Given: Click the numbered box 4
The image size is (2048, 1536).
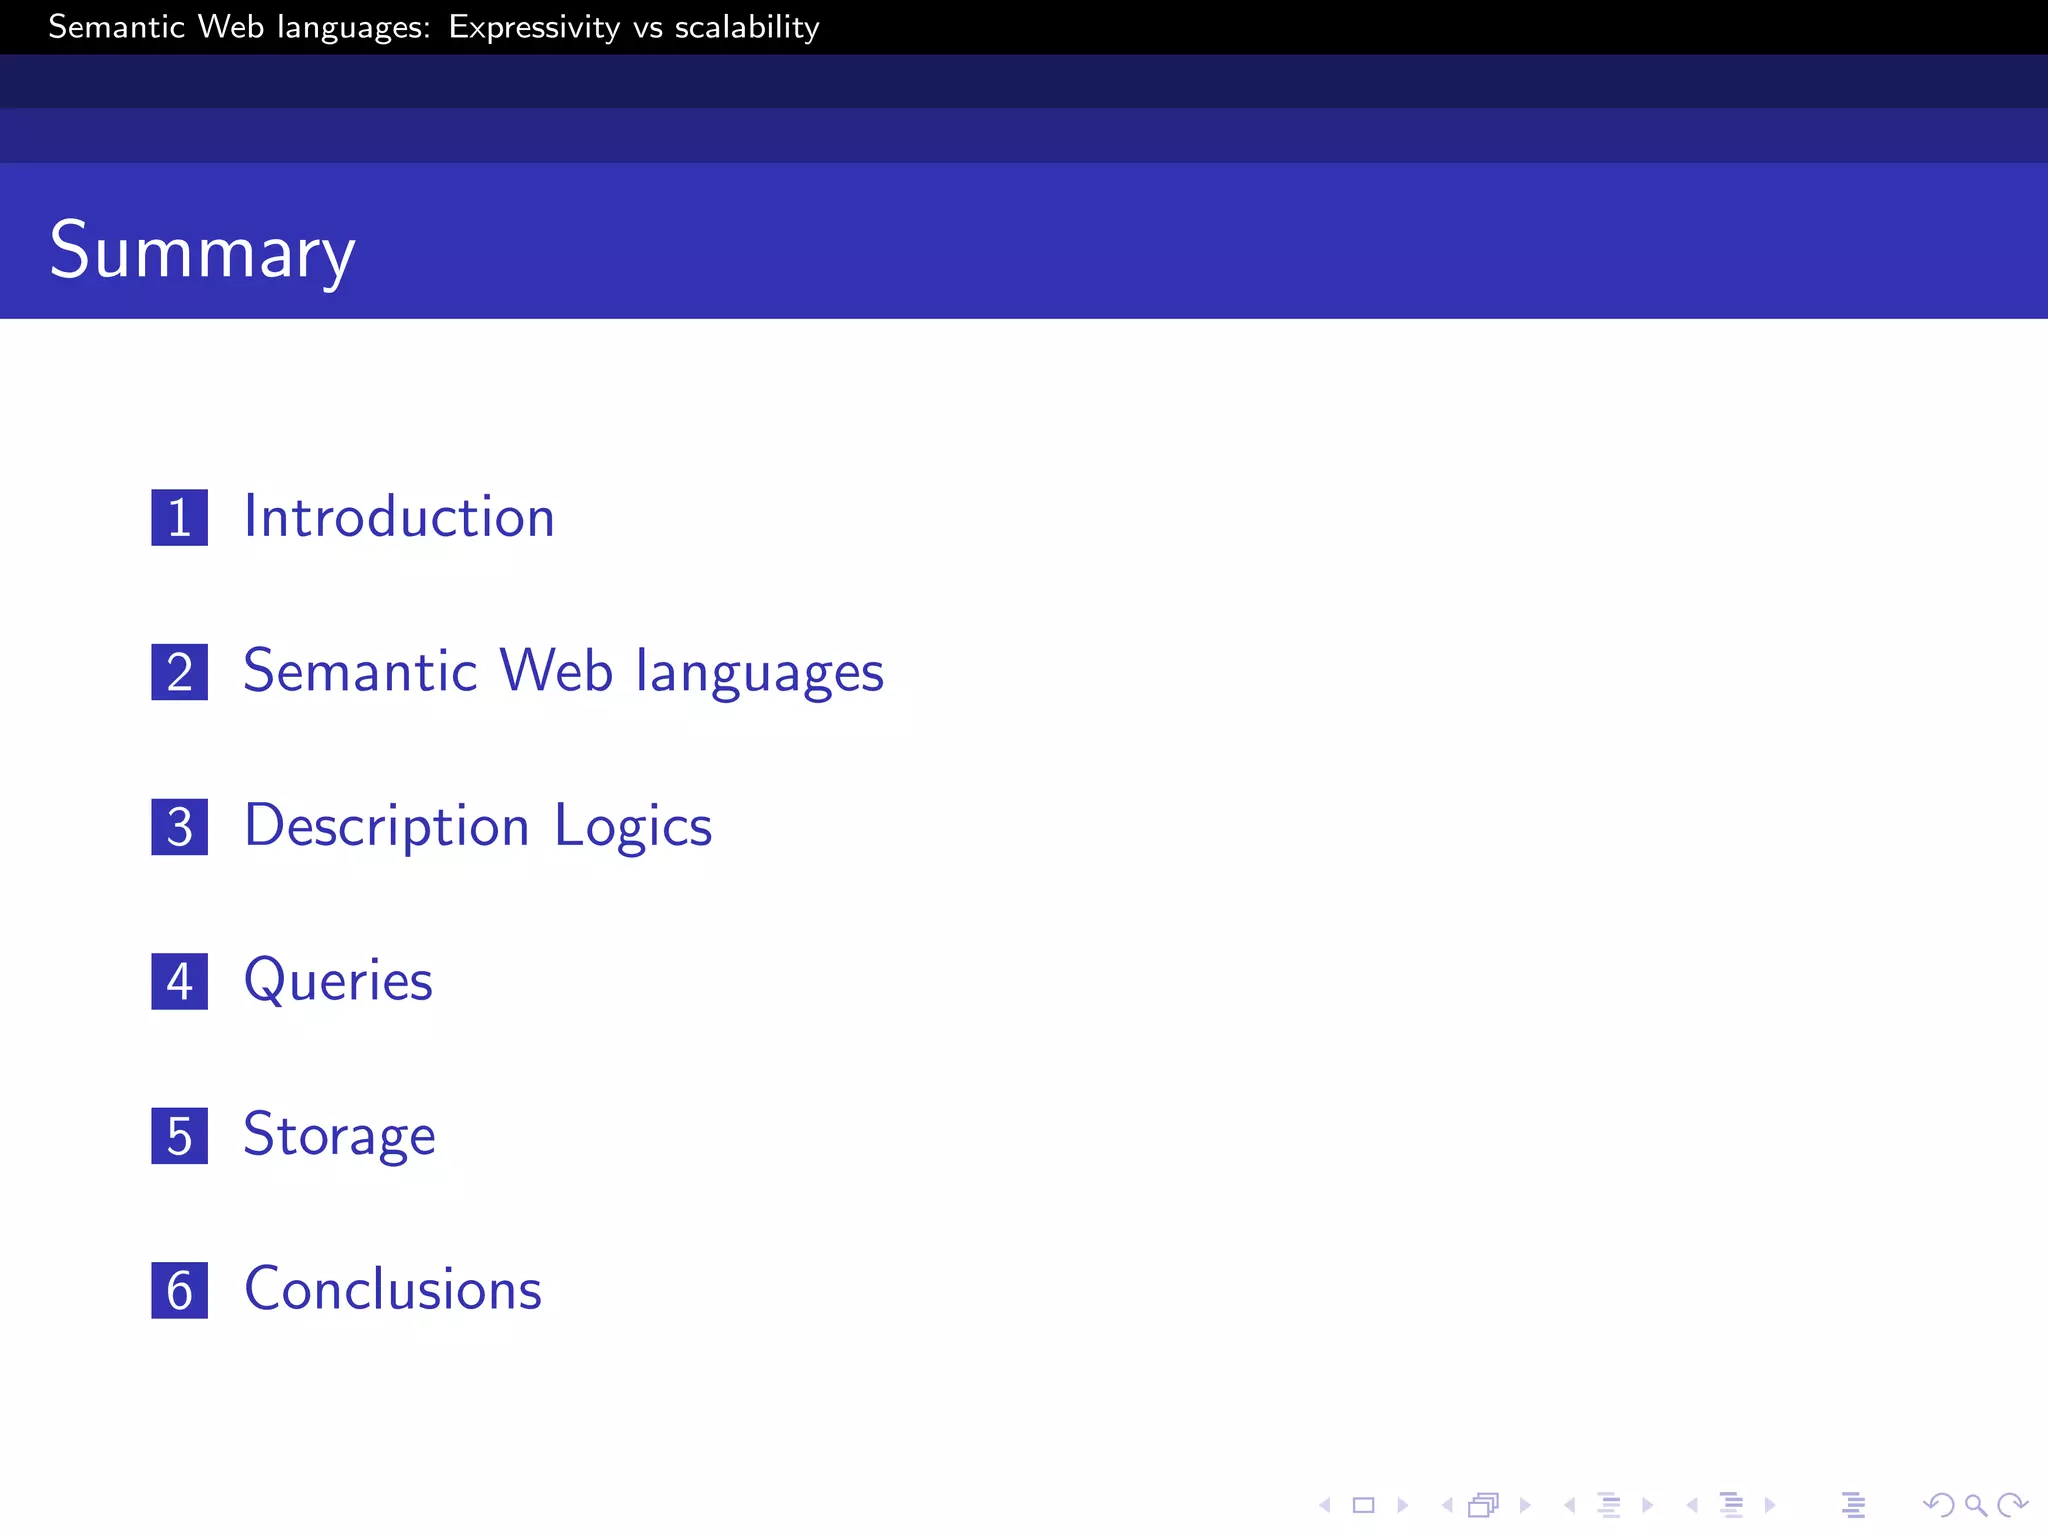Looking at the screenshot, I should pyautogui.click(x=180, y=981).
